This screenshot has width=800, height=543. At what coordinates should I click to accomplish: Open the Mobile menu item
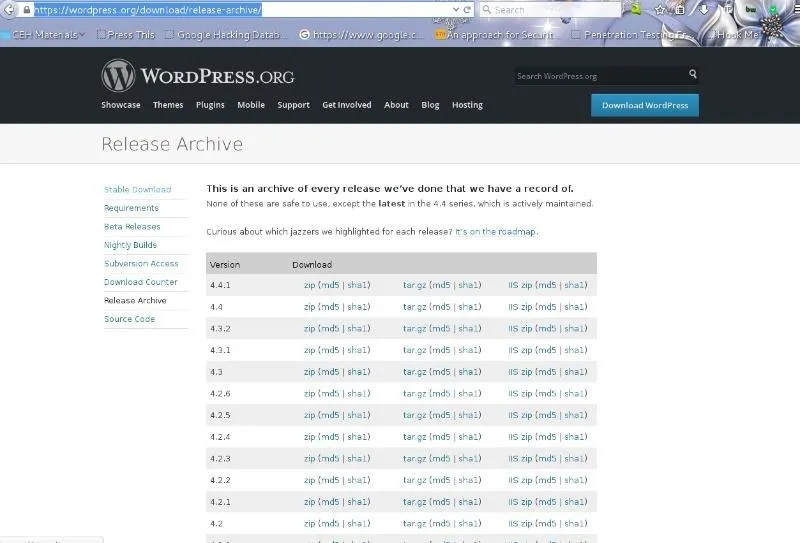(251, 105)
